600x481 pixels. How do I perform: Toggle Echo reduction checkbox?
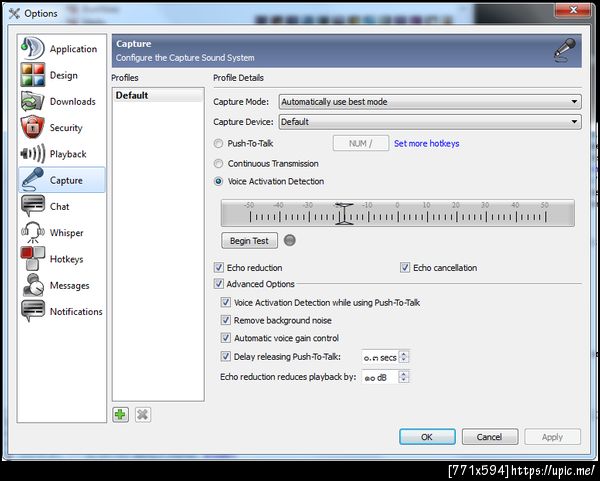click(218, 267)
